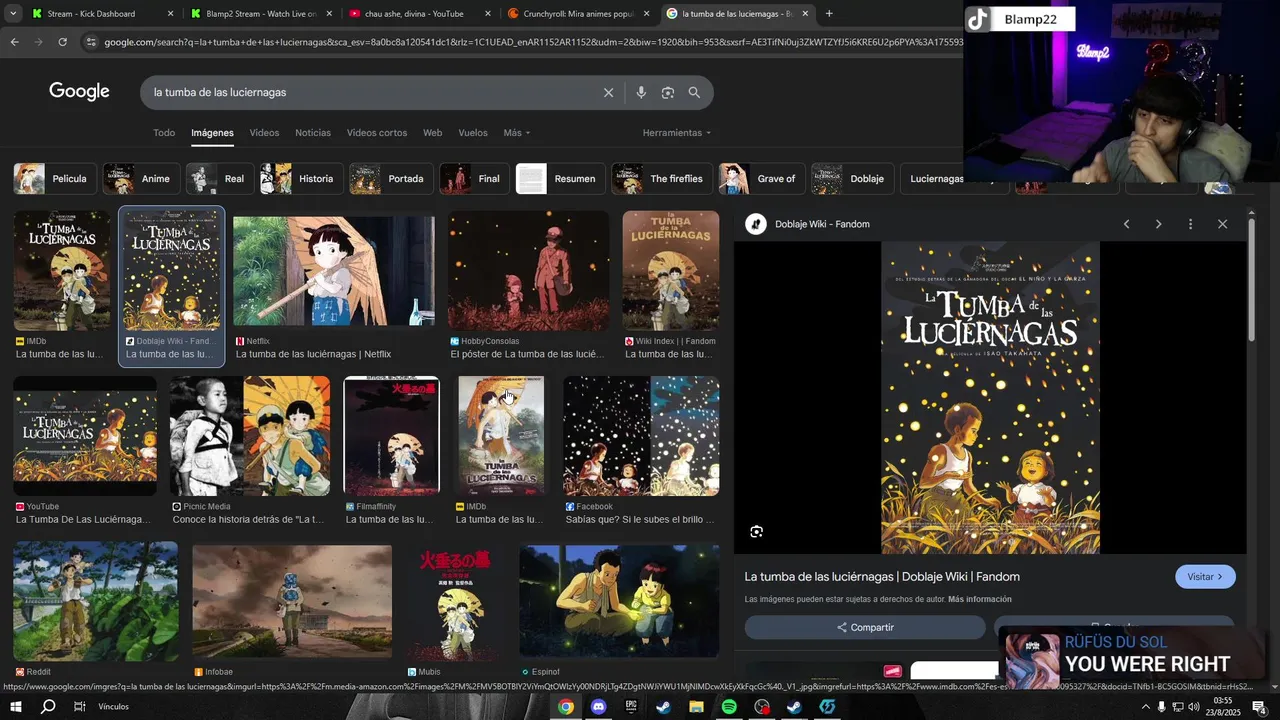Click the Compartir share button

(865, 627)
